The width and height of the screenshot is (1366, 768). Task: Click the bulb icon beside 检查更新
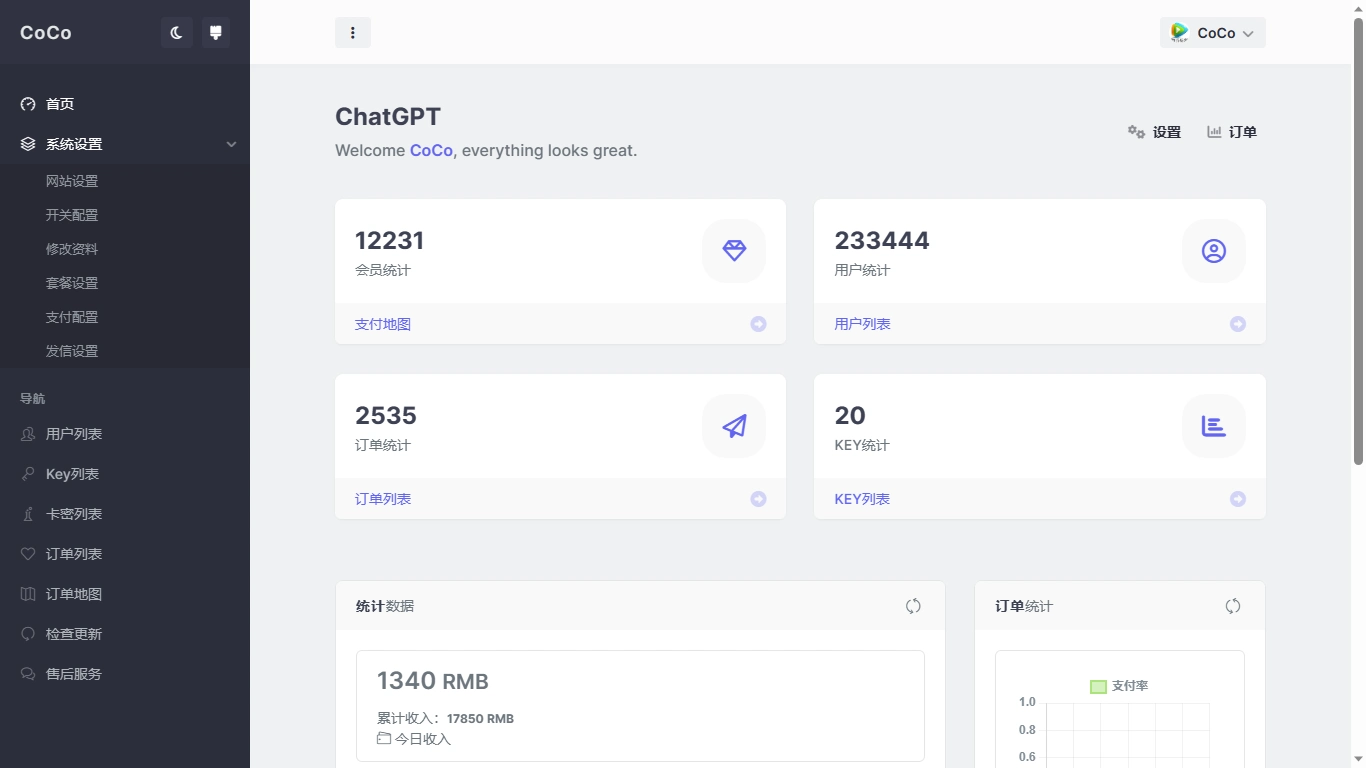(28, 634)
